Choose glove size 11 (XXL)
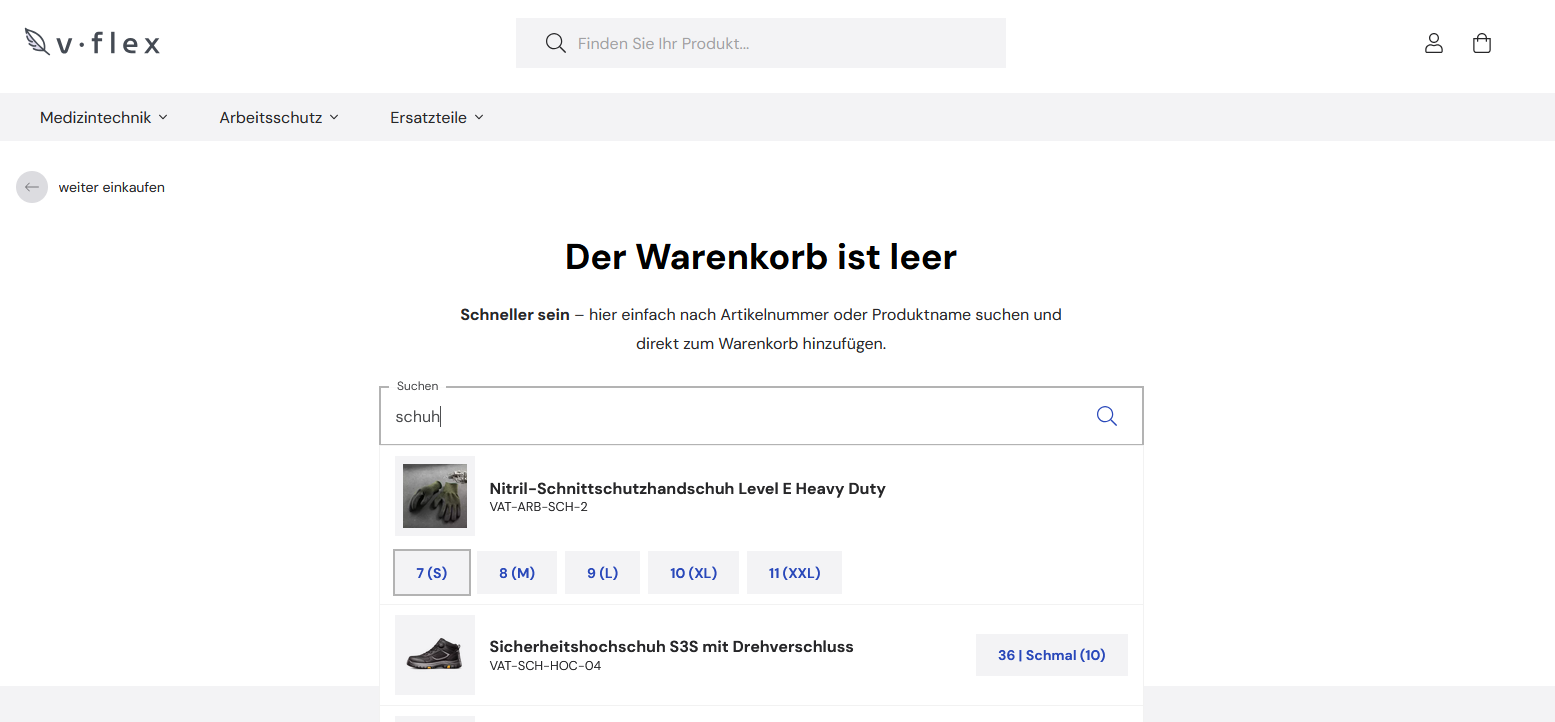This screenshot has height=722, width=1555. (794, 573)
